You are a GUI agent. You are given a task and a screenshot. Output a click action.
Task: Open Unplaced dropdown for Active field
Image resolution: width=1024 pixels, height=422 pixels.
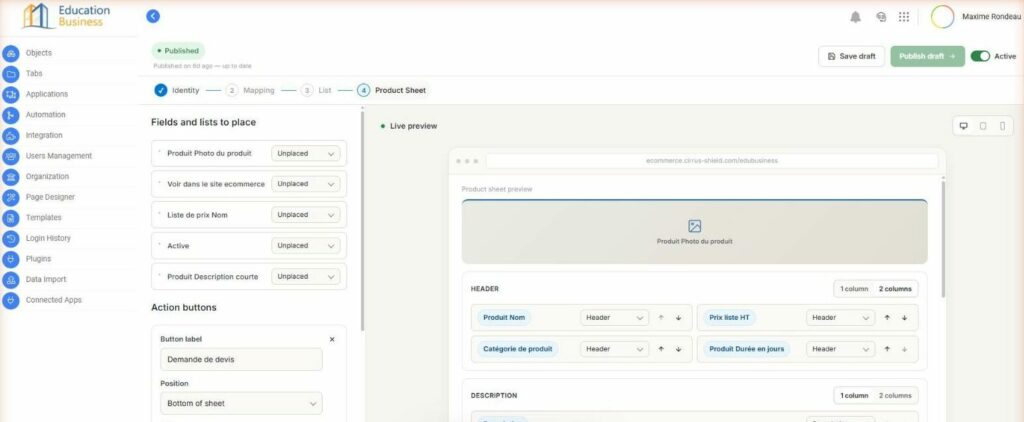coord(306,246)
